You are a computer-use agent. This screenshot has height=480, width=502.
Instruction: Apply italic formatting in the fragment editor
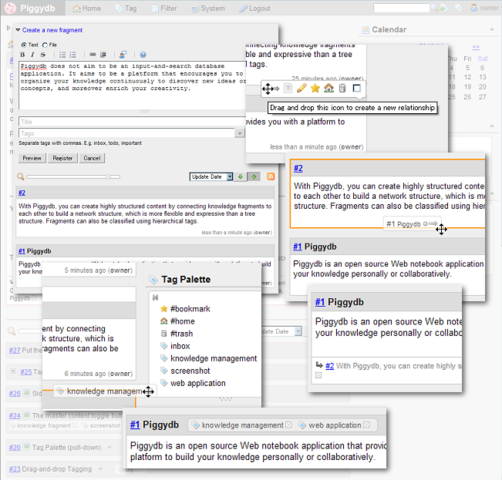tap(32, 55)
